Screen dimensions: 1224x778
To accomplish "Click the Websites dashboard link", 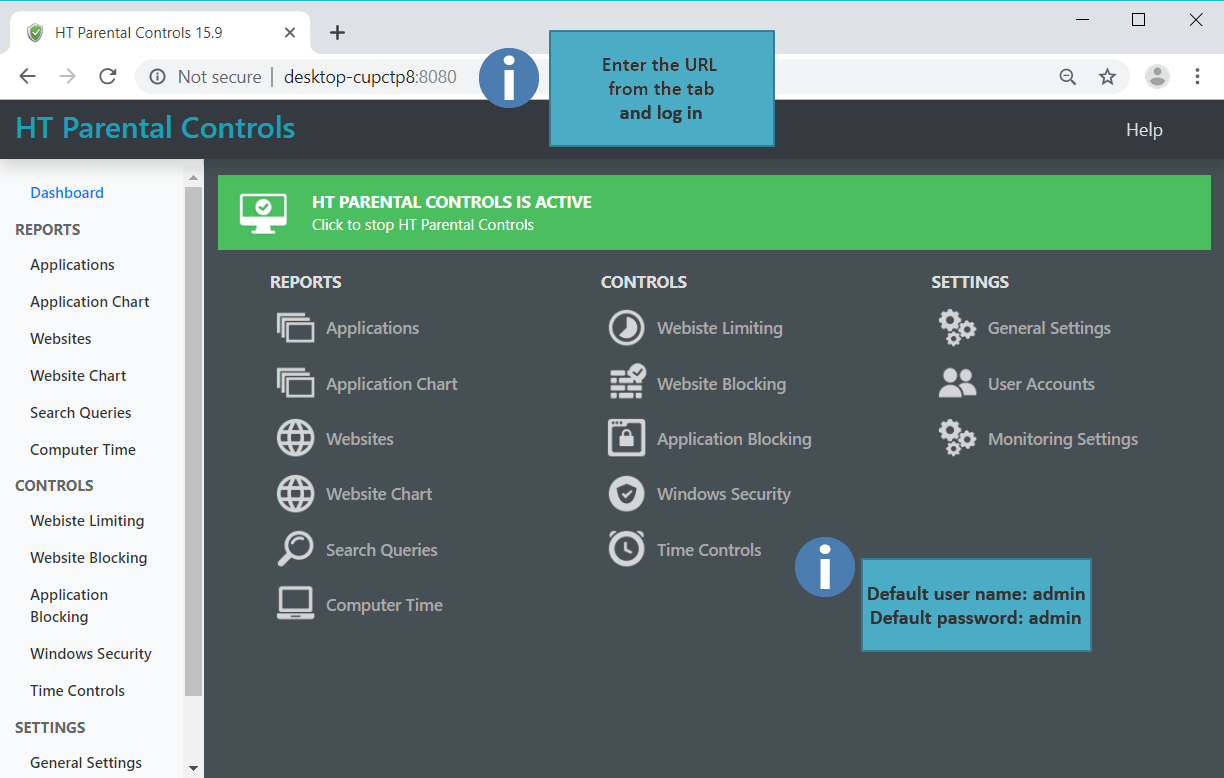I will point(360,439).
